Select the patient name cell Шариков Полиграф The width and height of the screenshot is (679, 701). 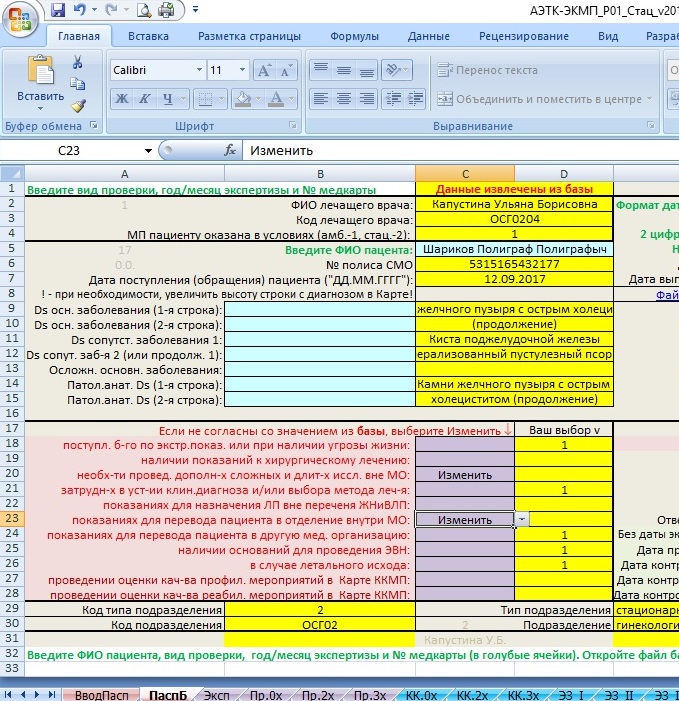click(515, 249)
